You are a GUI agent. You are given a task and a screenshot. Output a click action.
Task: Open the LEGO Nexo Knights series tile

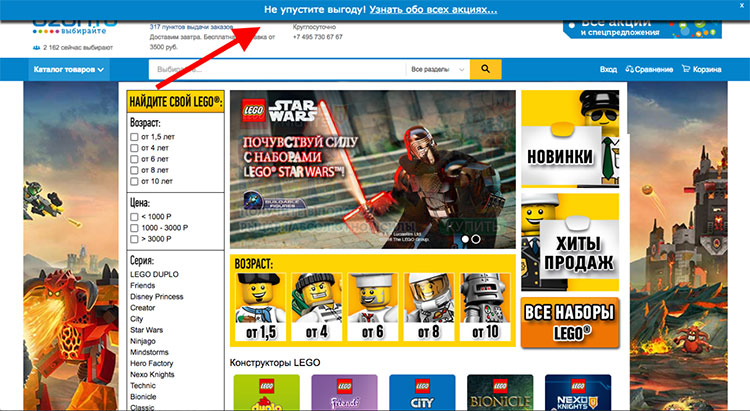point(578,392)
